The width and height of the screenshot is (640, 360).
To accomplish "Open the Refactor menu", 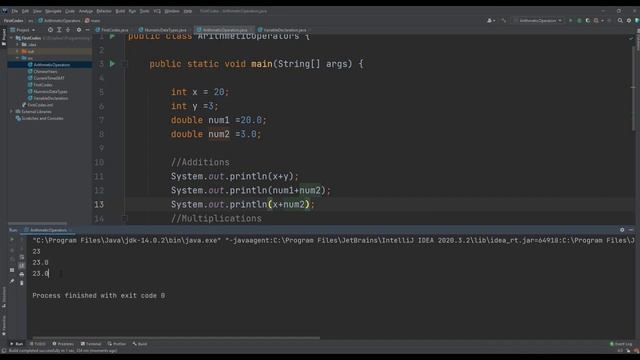I will [104, 11].
